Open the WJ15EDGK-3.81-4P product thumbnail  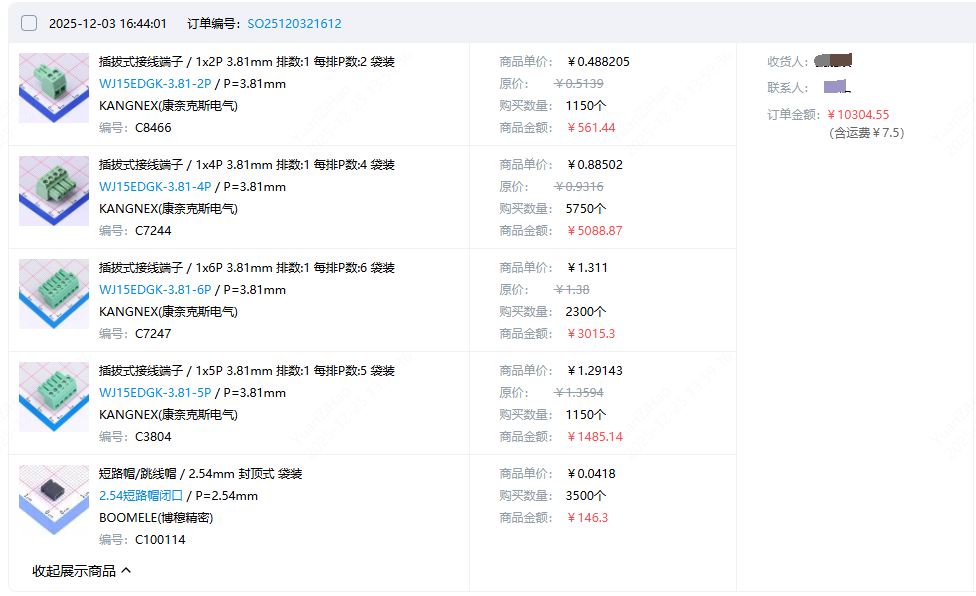[x=54, y=191]
